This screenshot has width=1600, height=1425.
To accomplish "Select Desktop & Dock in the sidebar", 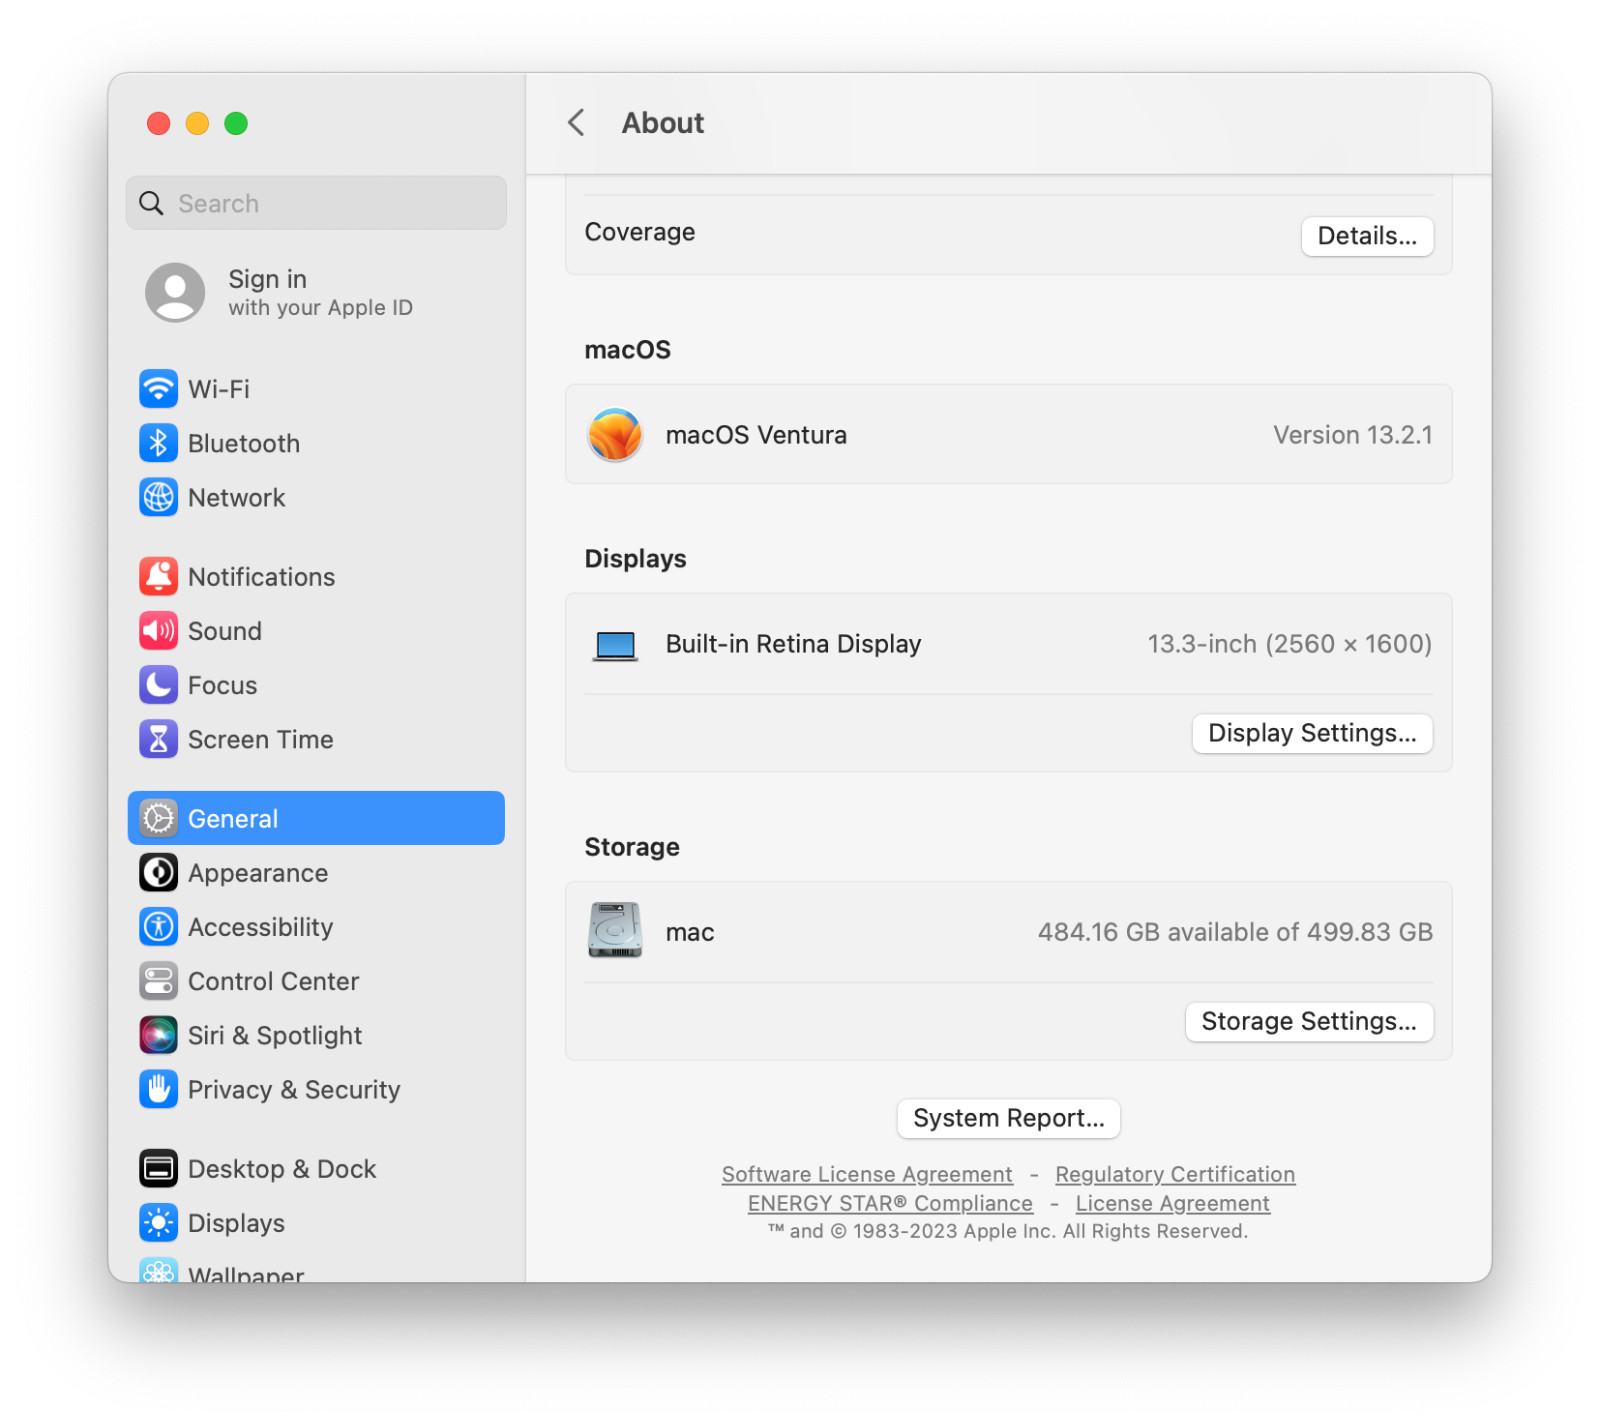I will pyautogui.click(x=316, y=1169).
